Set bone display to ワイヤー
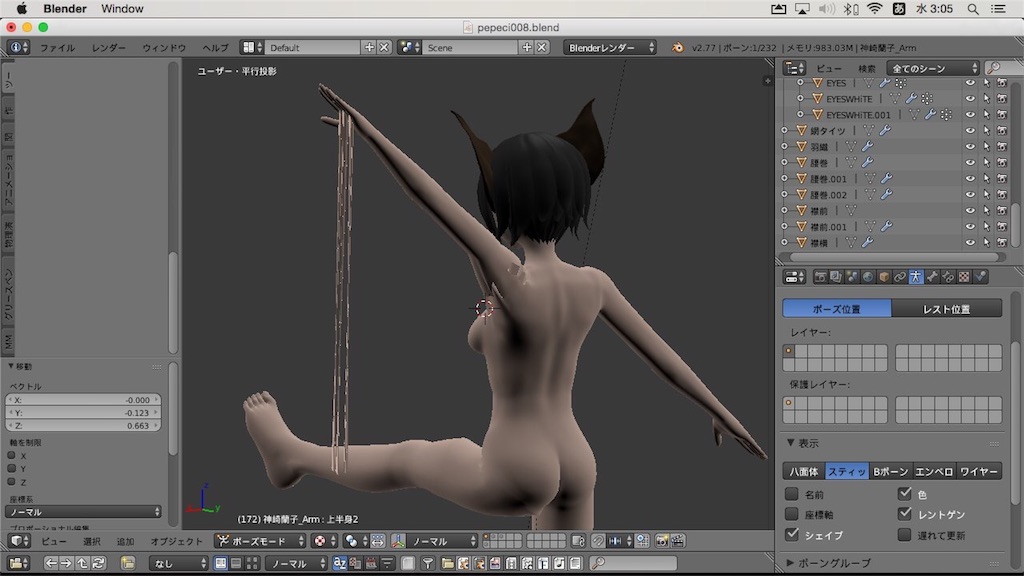The width and height of the screenshot is (1024, 576). tap(979, 471)
